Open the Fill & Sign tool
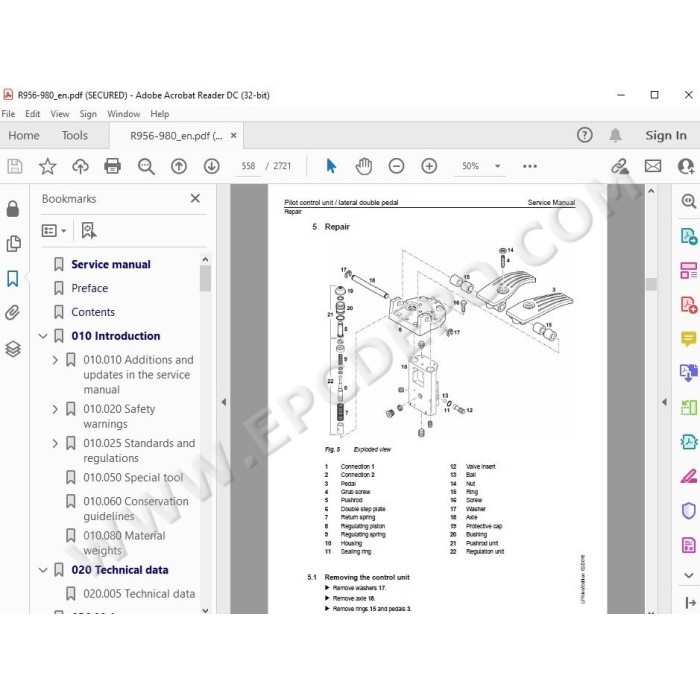700x700 pixels. tap(688, 476)
